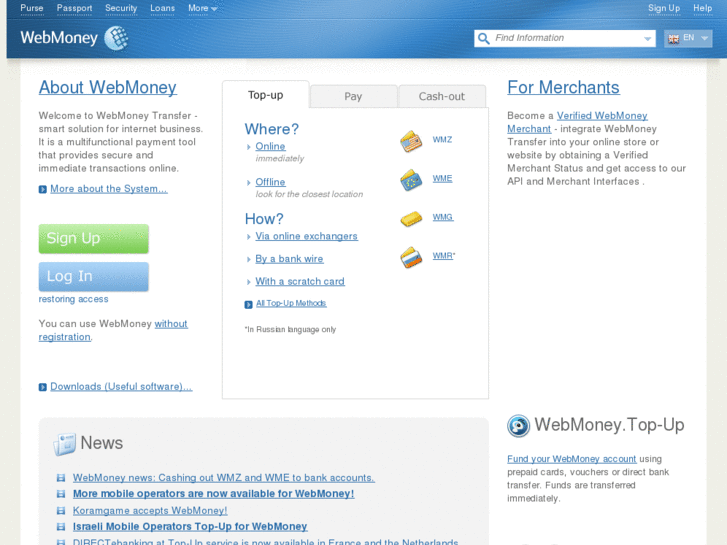Open news: Koramgame accepts WebMoney
The width and height of the screenshot is (727, 545).
pyautogui.click(x=150, y=511)
